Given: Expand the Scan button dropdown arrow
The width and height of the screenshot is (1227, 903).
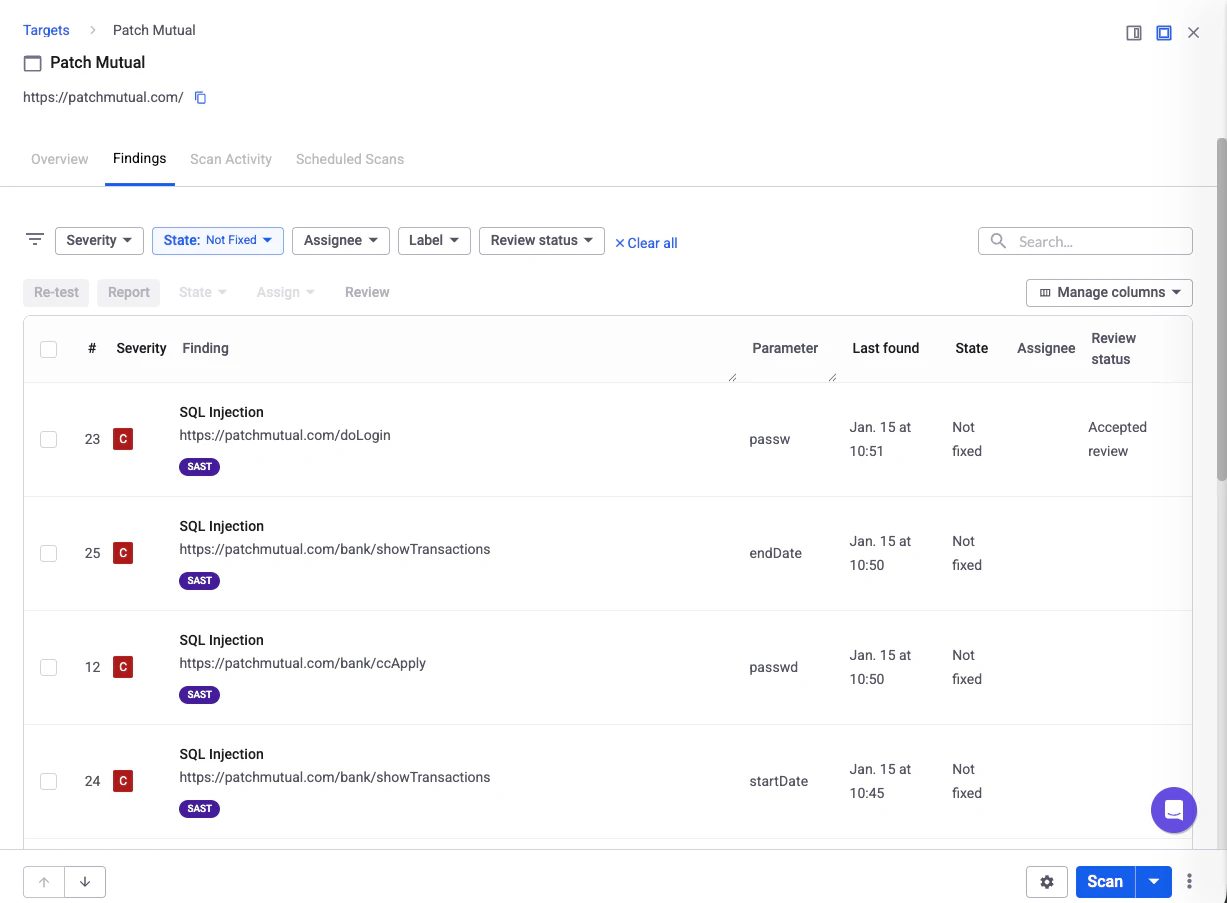Looking at the screenshot, I should tap(1154, 882).
